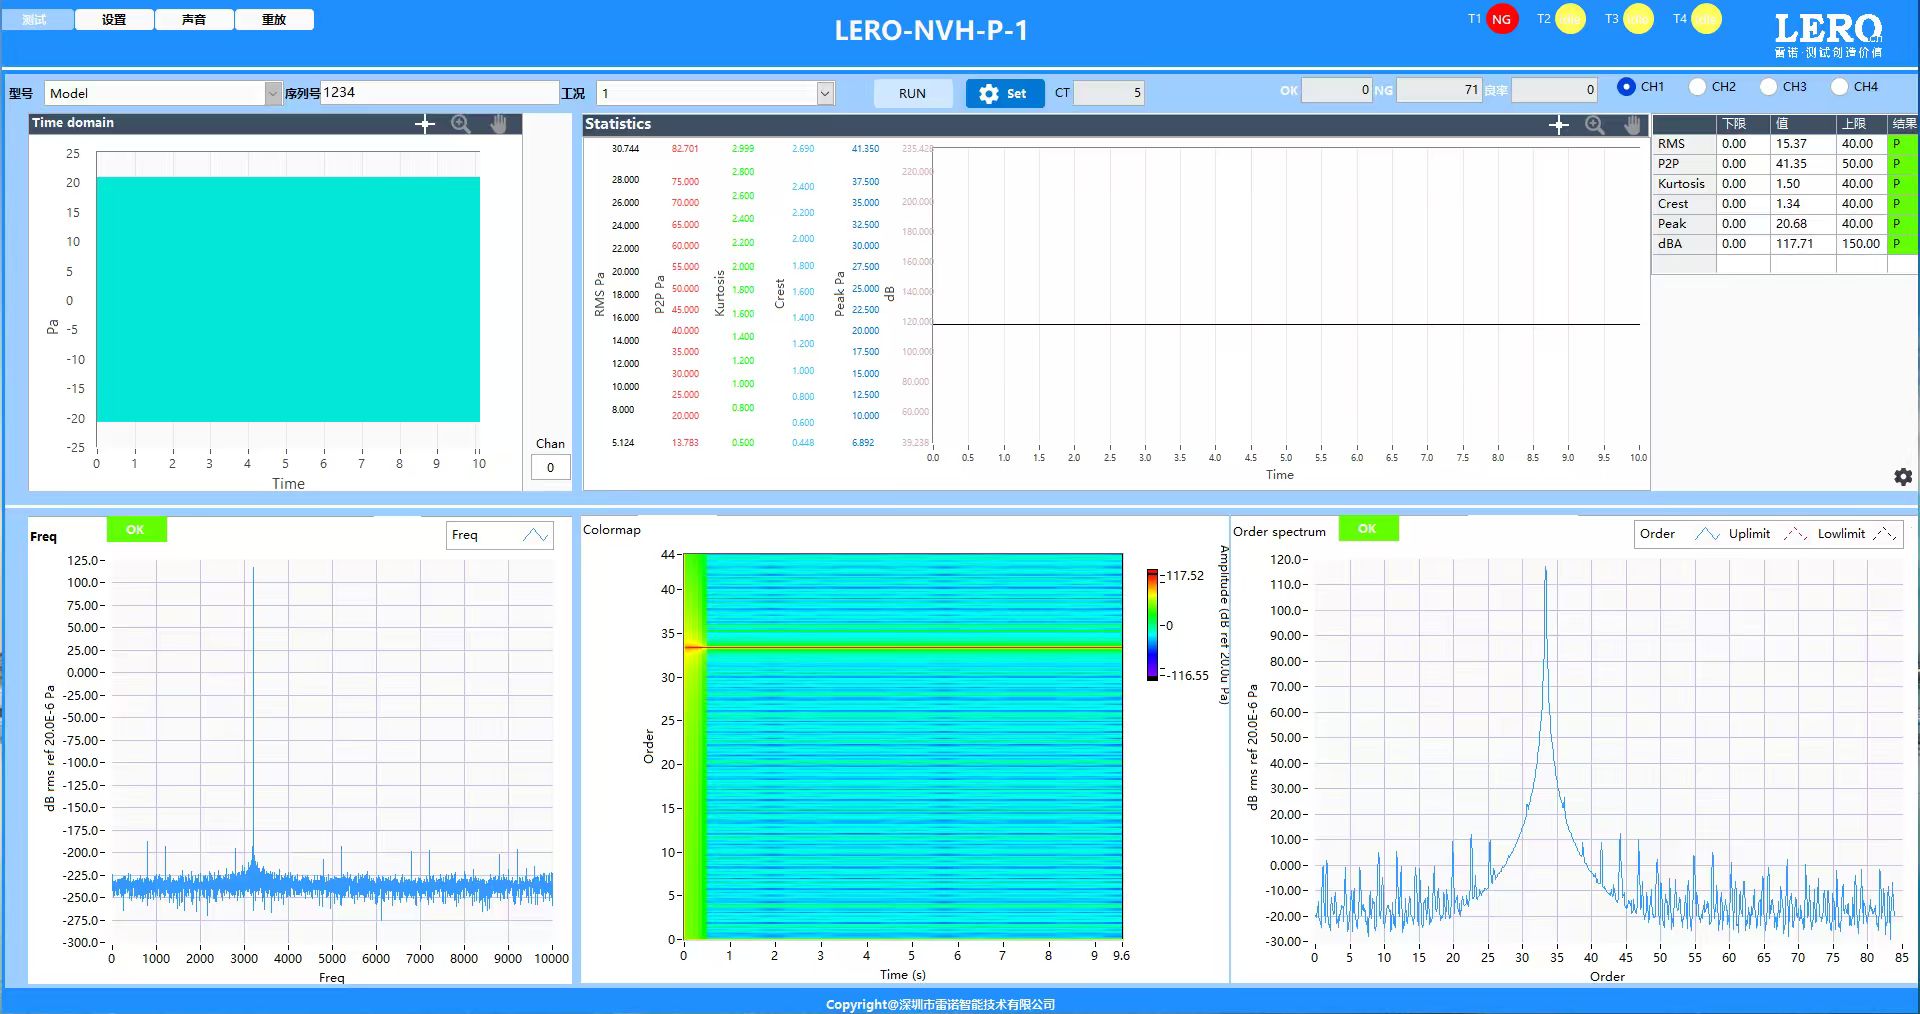Click the serial number input field
The image size is (1920, 1014).
[439, 92]
